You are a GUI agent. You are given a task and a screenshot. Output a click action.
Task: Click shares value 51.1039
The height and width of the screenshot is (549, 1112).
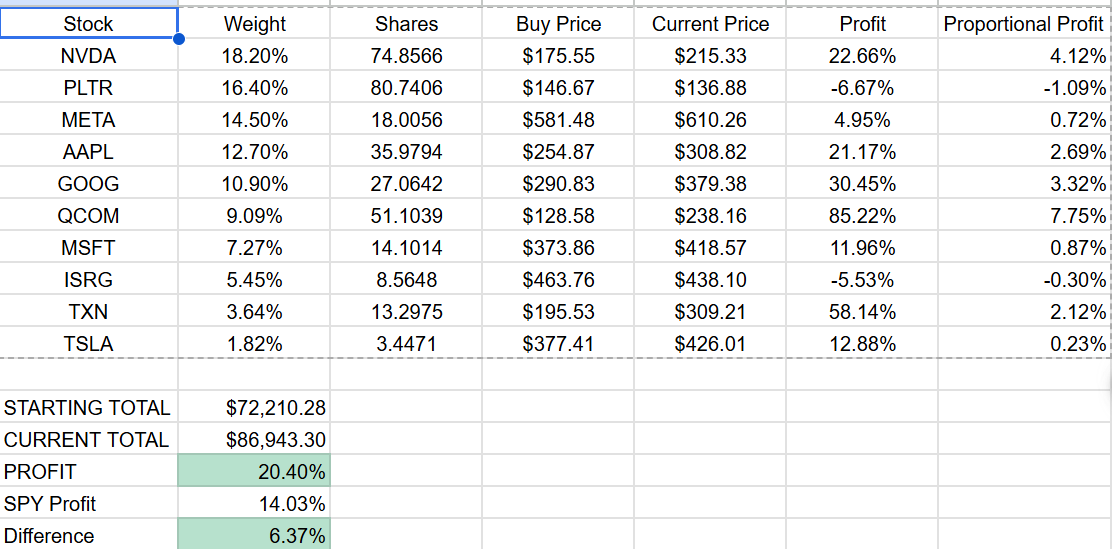406,216
